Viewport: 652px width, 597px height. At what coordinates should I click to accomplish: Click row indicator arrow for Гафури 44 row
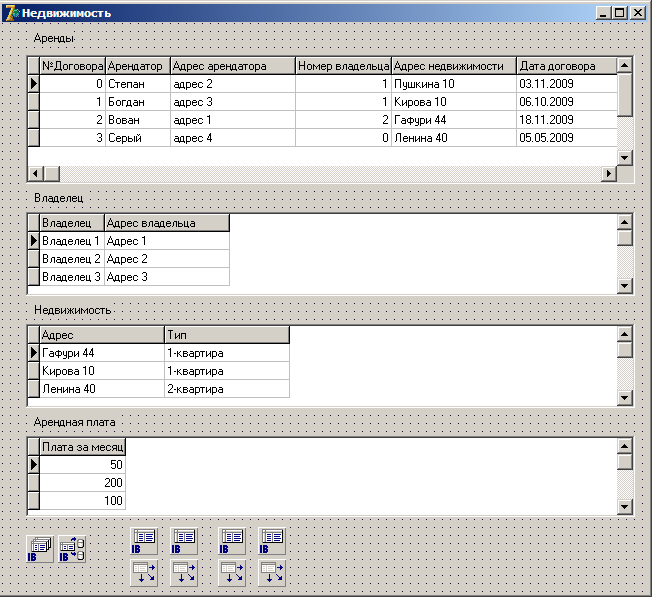(x=34, y=353)
